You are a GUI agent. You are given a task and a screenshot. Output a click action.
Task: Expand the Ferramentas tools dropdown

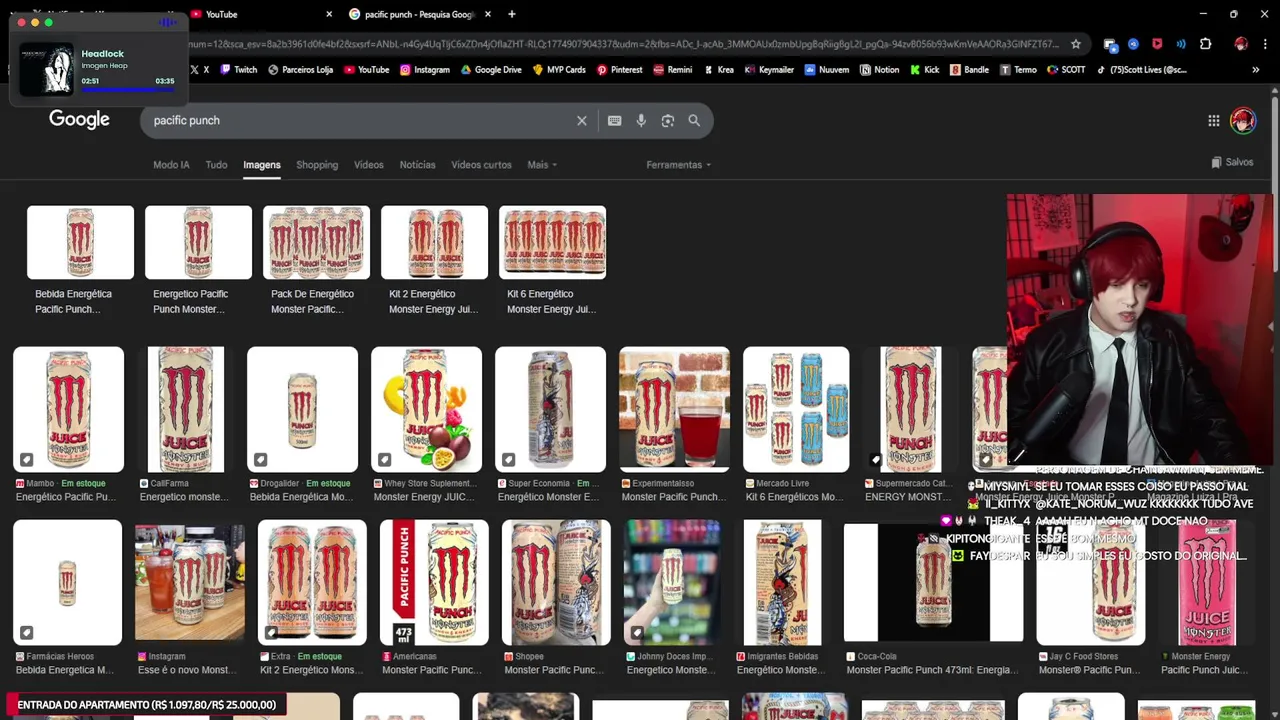coord(678,165)
